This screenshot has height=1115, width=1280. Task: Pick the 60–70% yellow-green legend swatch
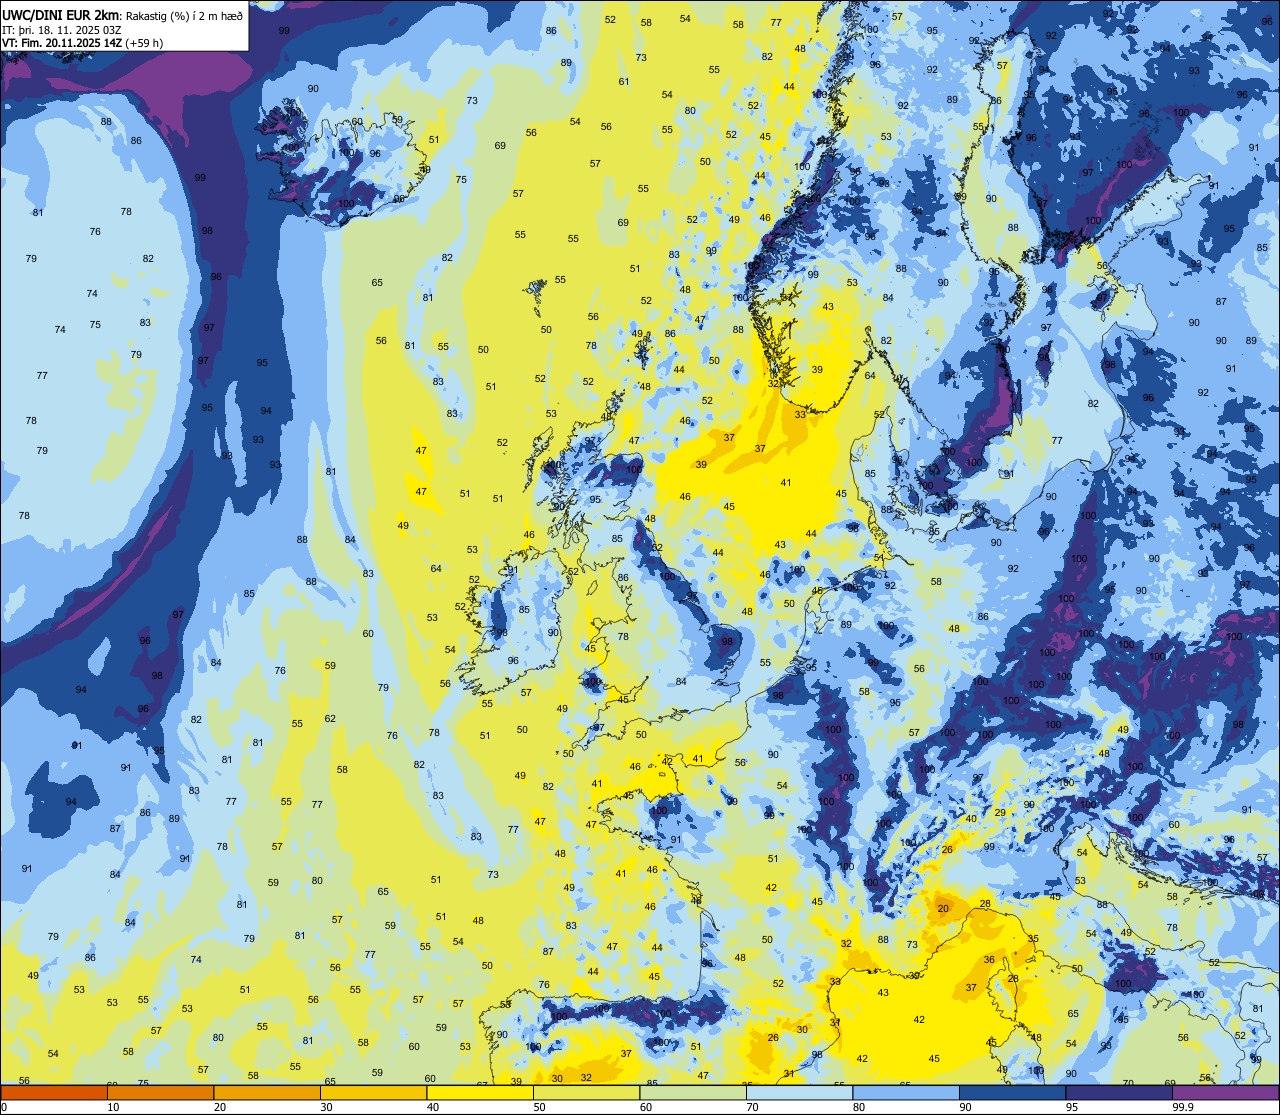693,1092
